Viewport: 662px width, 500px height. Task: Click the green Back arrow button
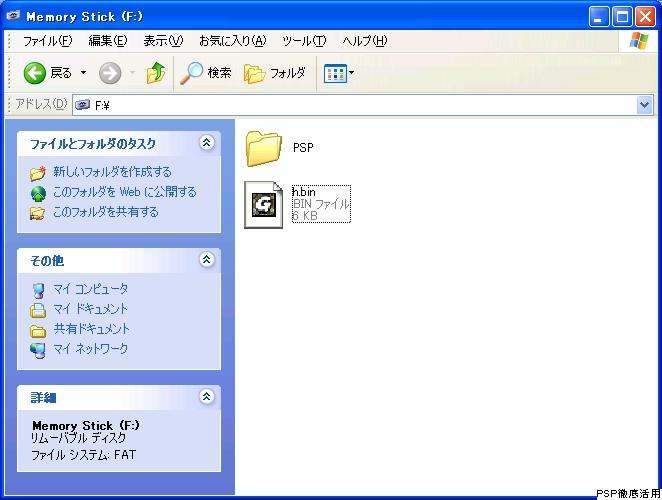(34, 73)
